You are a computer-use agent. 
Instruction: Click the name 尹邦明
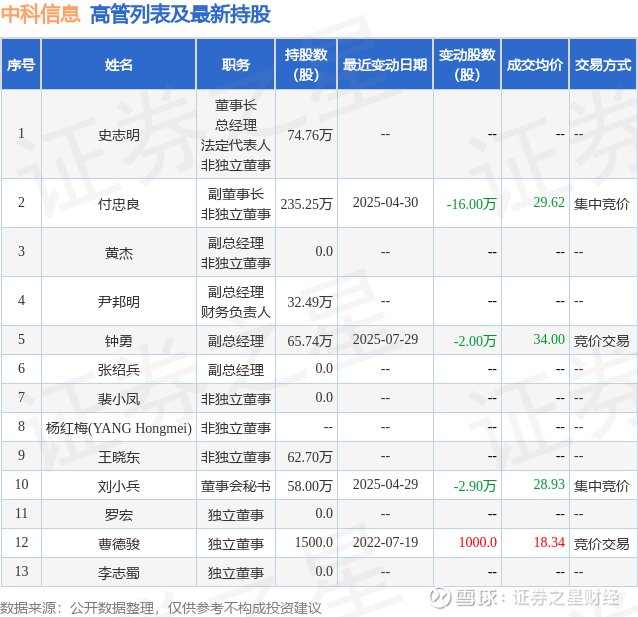click(x=118, y=302)
